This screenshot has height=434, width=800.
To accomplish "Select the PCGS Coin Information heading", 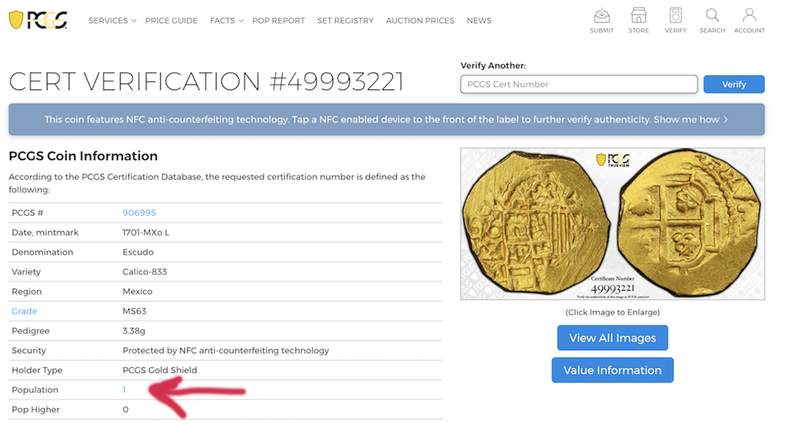I will (x=83, y=156).
